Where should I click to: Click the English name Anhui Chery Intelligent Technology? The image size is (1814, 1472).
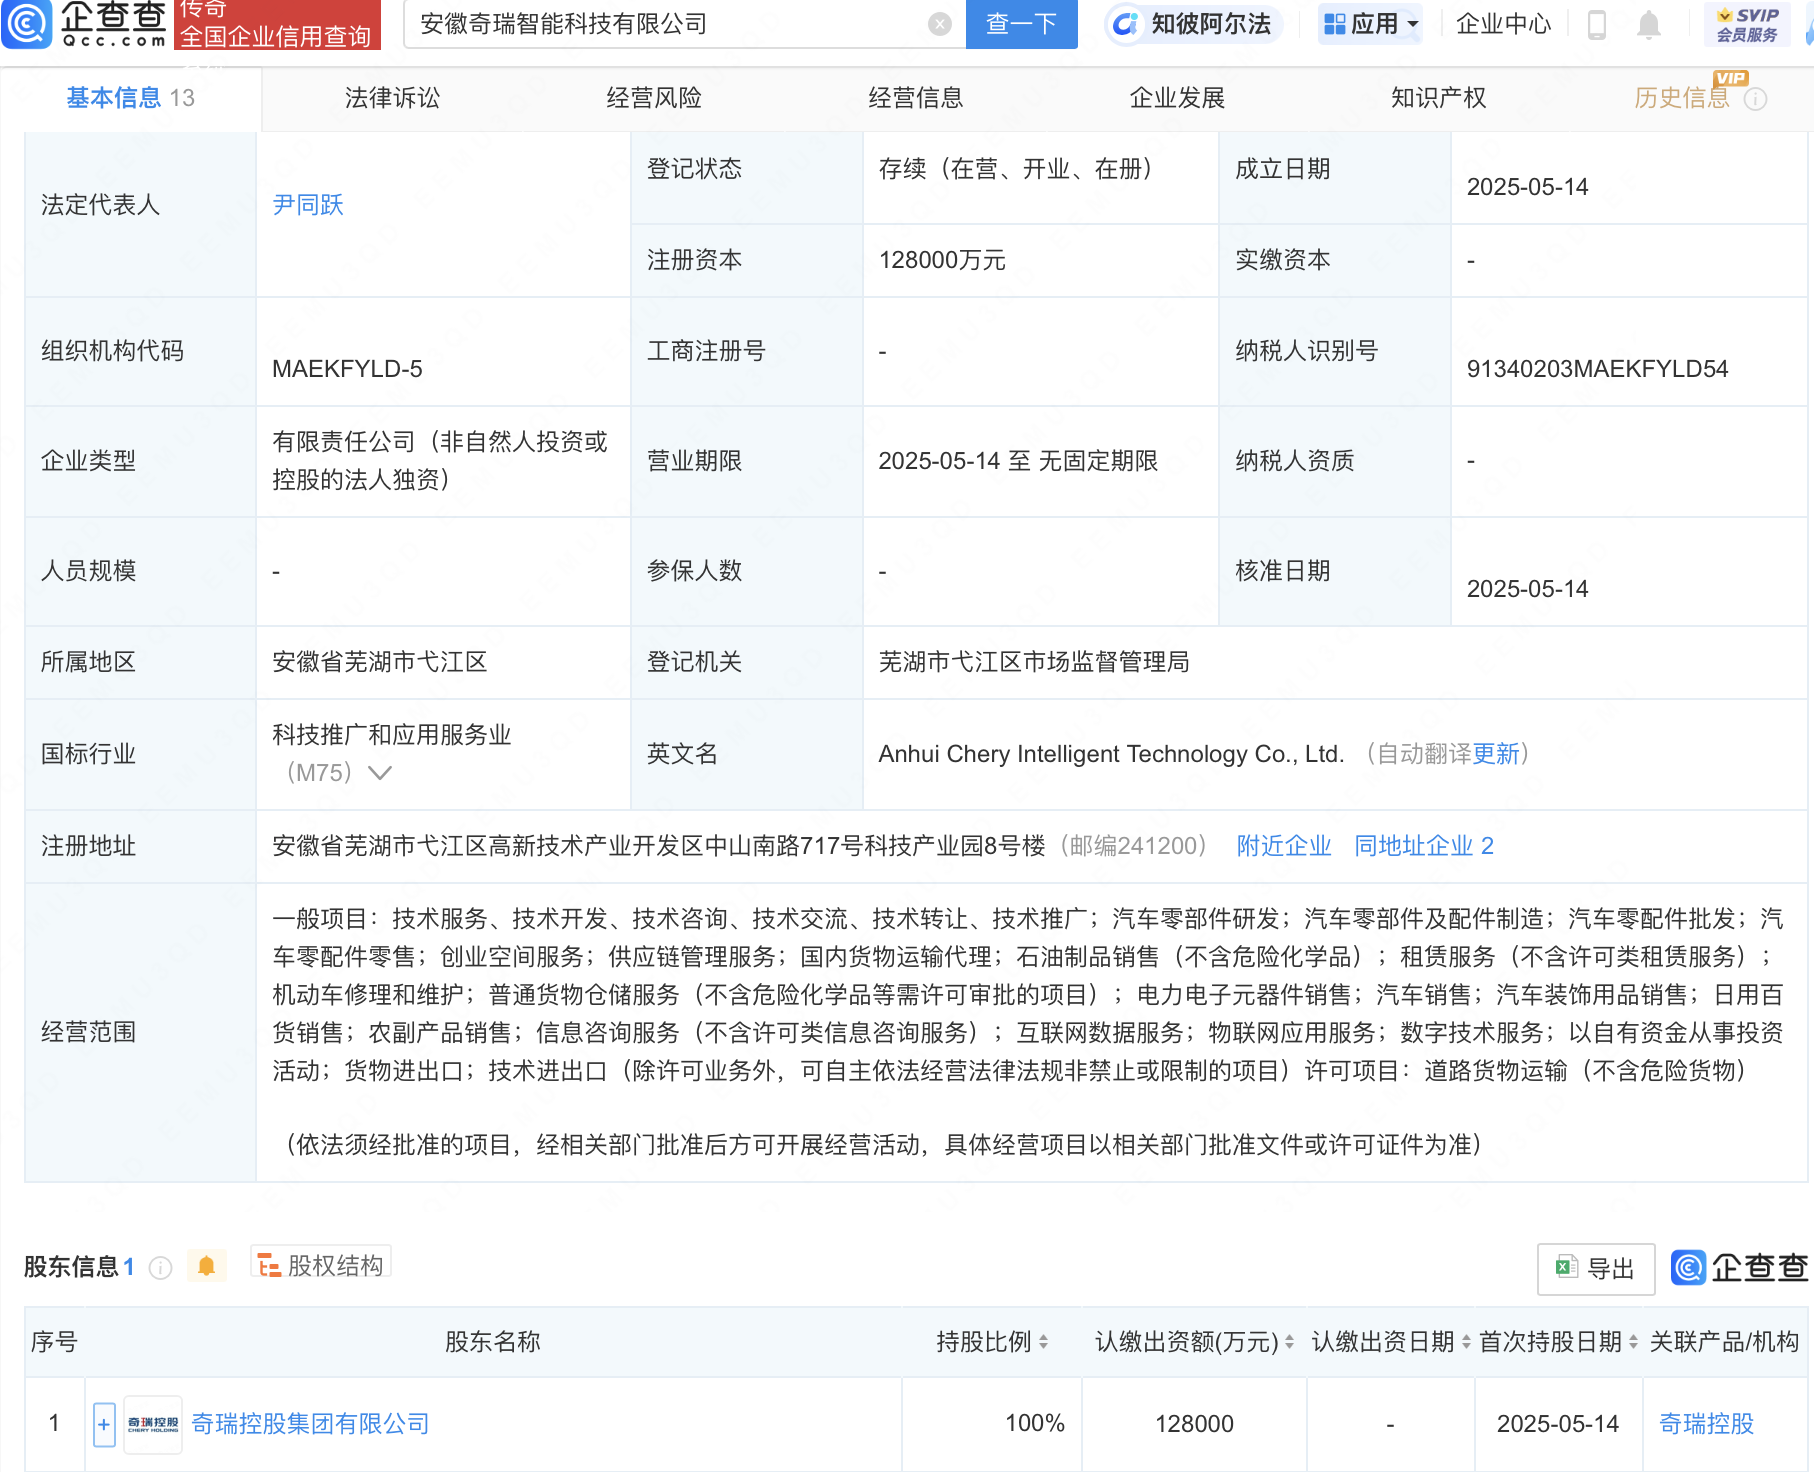click(1111, 754)
